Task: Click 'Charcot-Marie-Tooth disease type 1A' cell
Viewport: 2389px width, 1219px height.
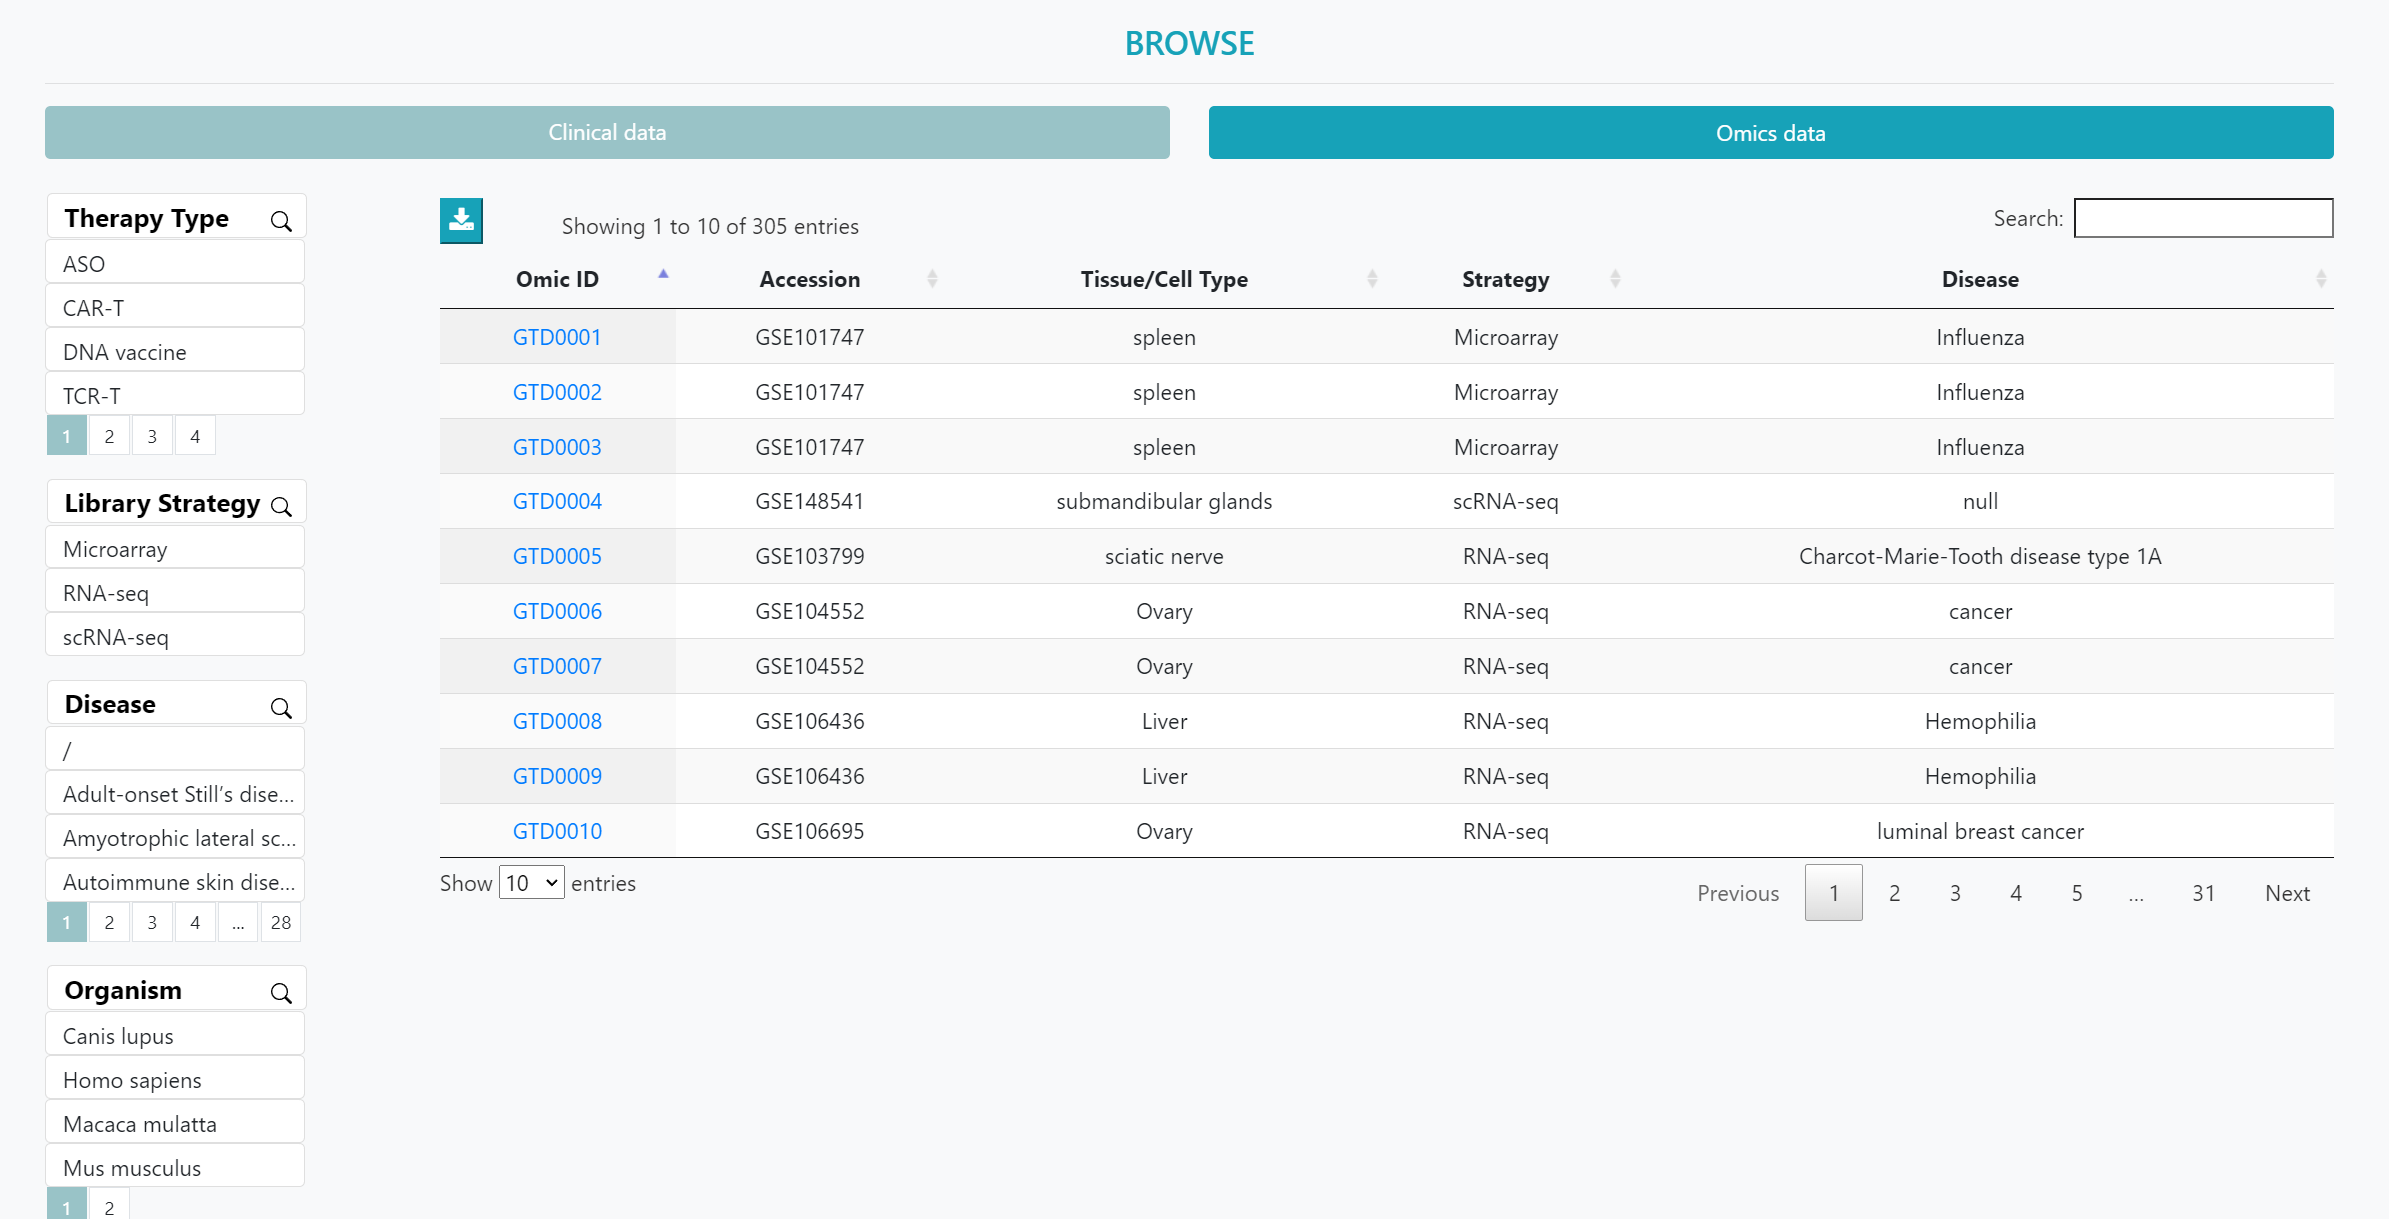Action: (1980, 556)
